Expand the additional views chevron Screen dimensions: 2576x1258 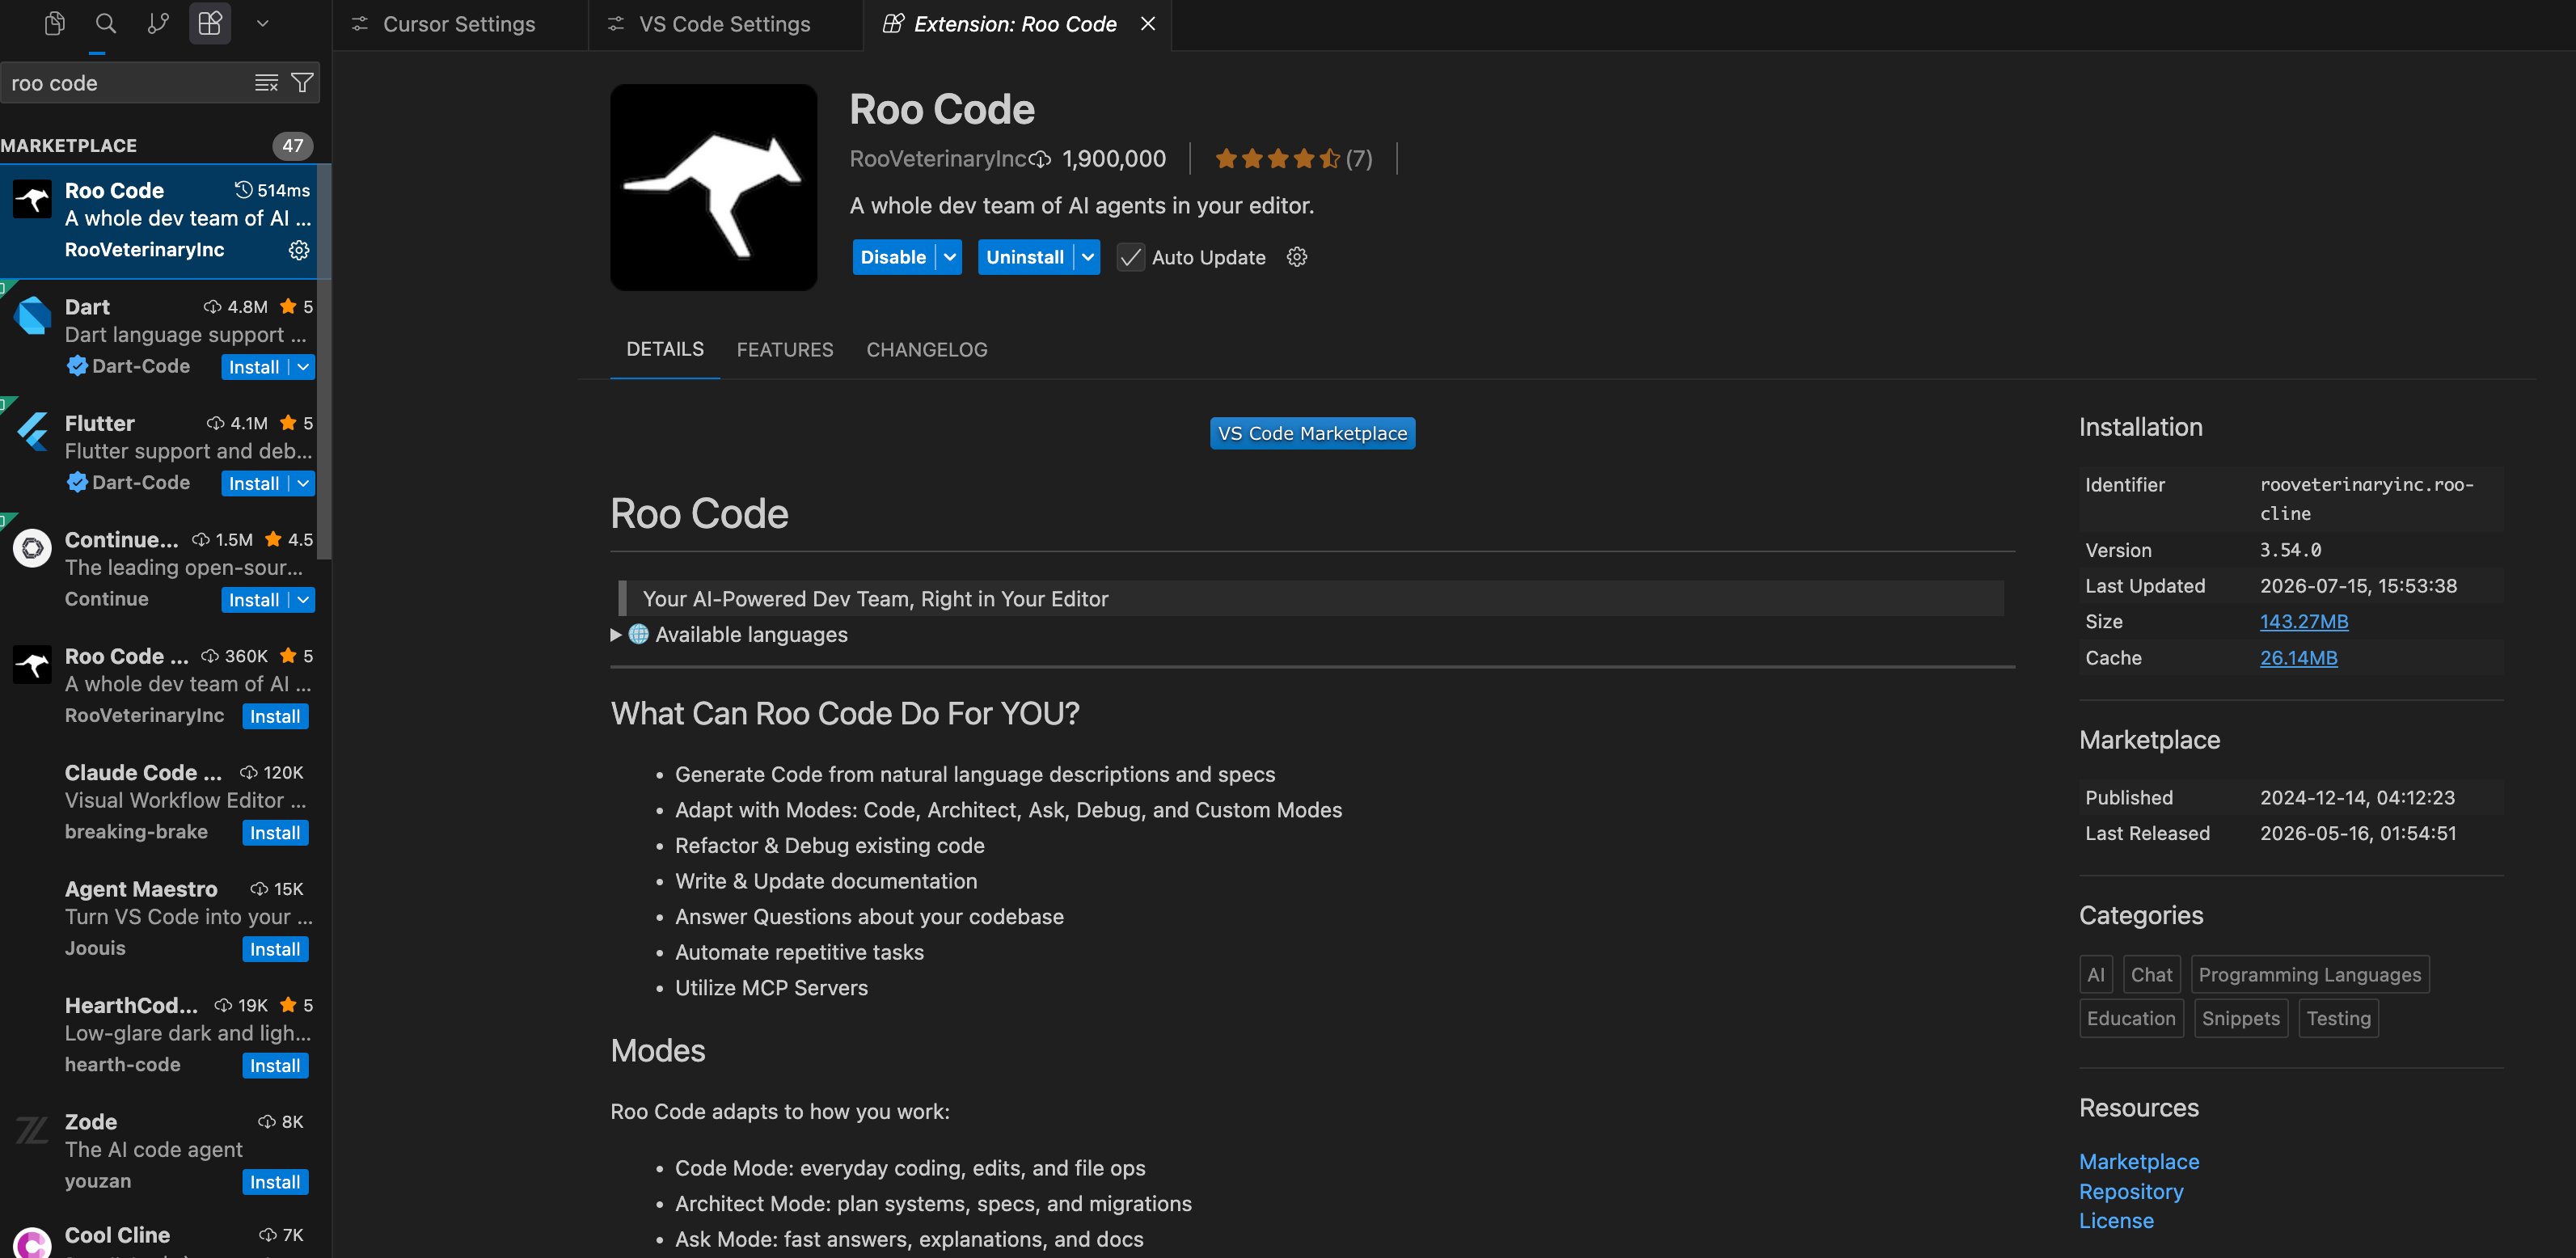tap(262, 23)
